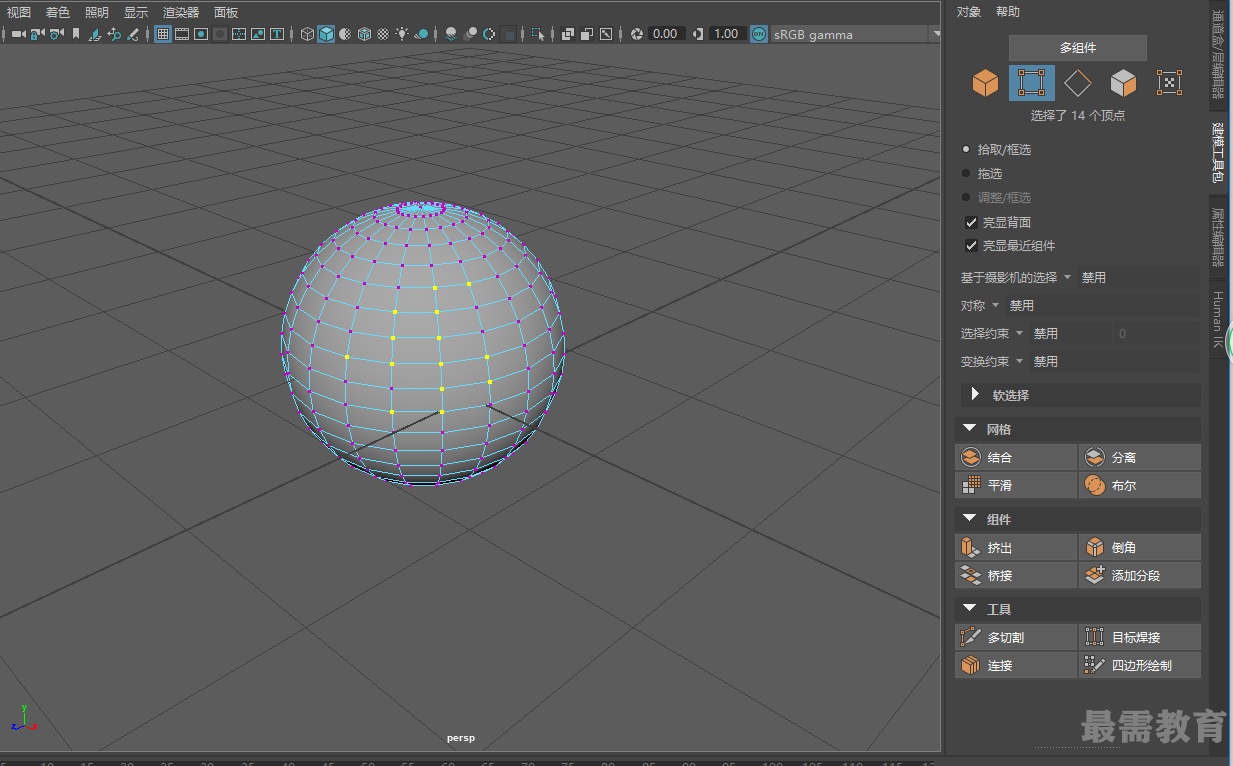Toggle the textured display icon
Image resolution: width=1233 pixels, height=766 pixels.
(383, 34)
